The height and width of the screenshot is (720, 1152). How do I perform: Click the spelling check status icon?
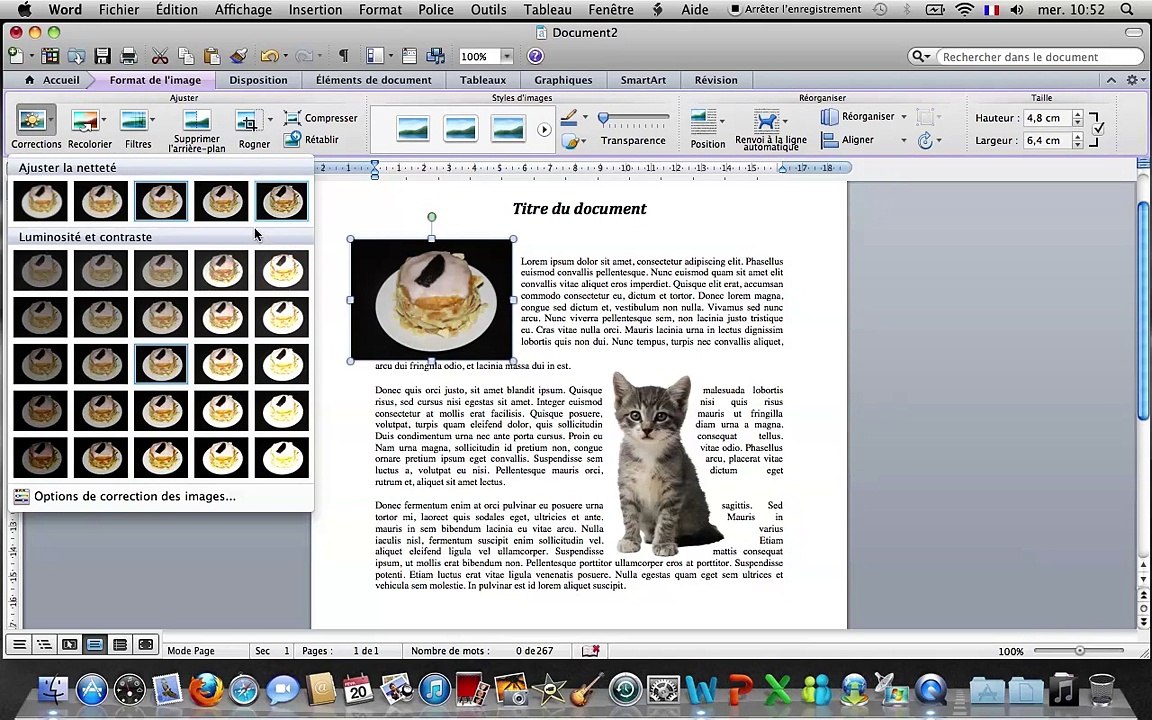(591, 650)
